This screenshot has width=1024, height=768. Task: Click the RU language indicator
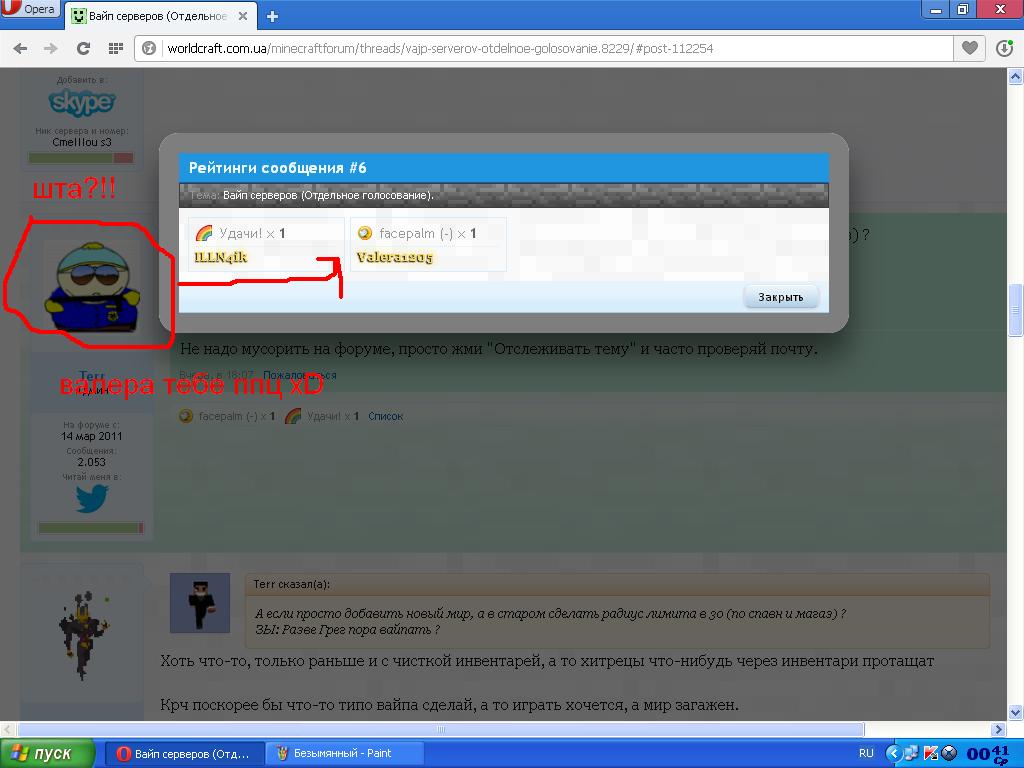click(866, 753)
